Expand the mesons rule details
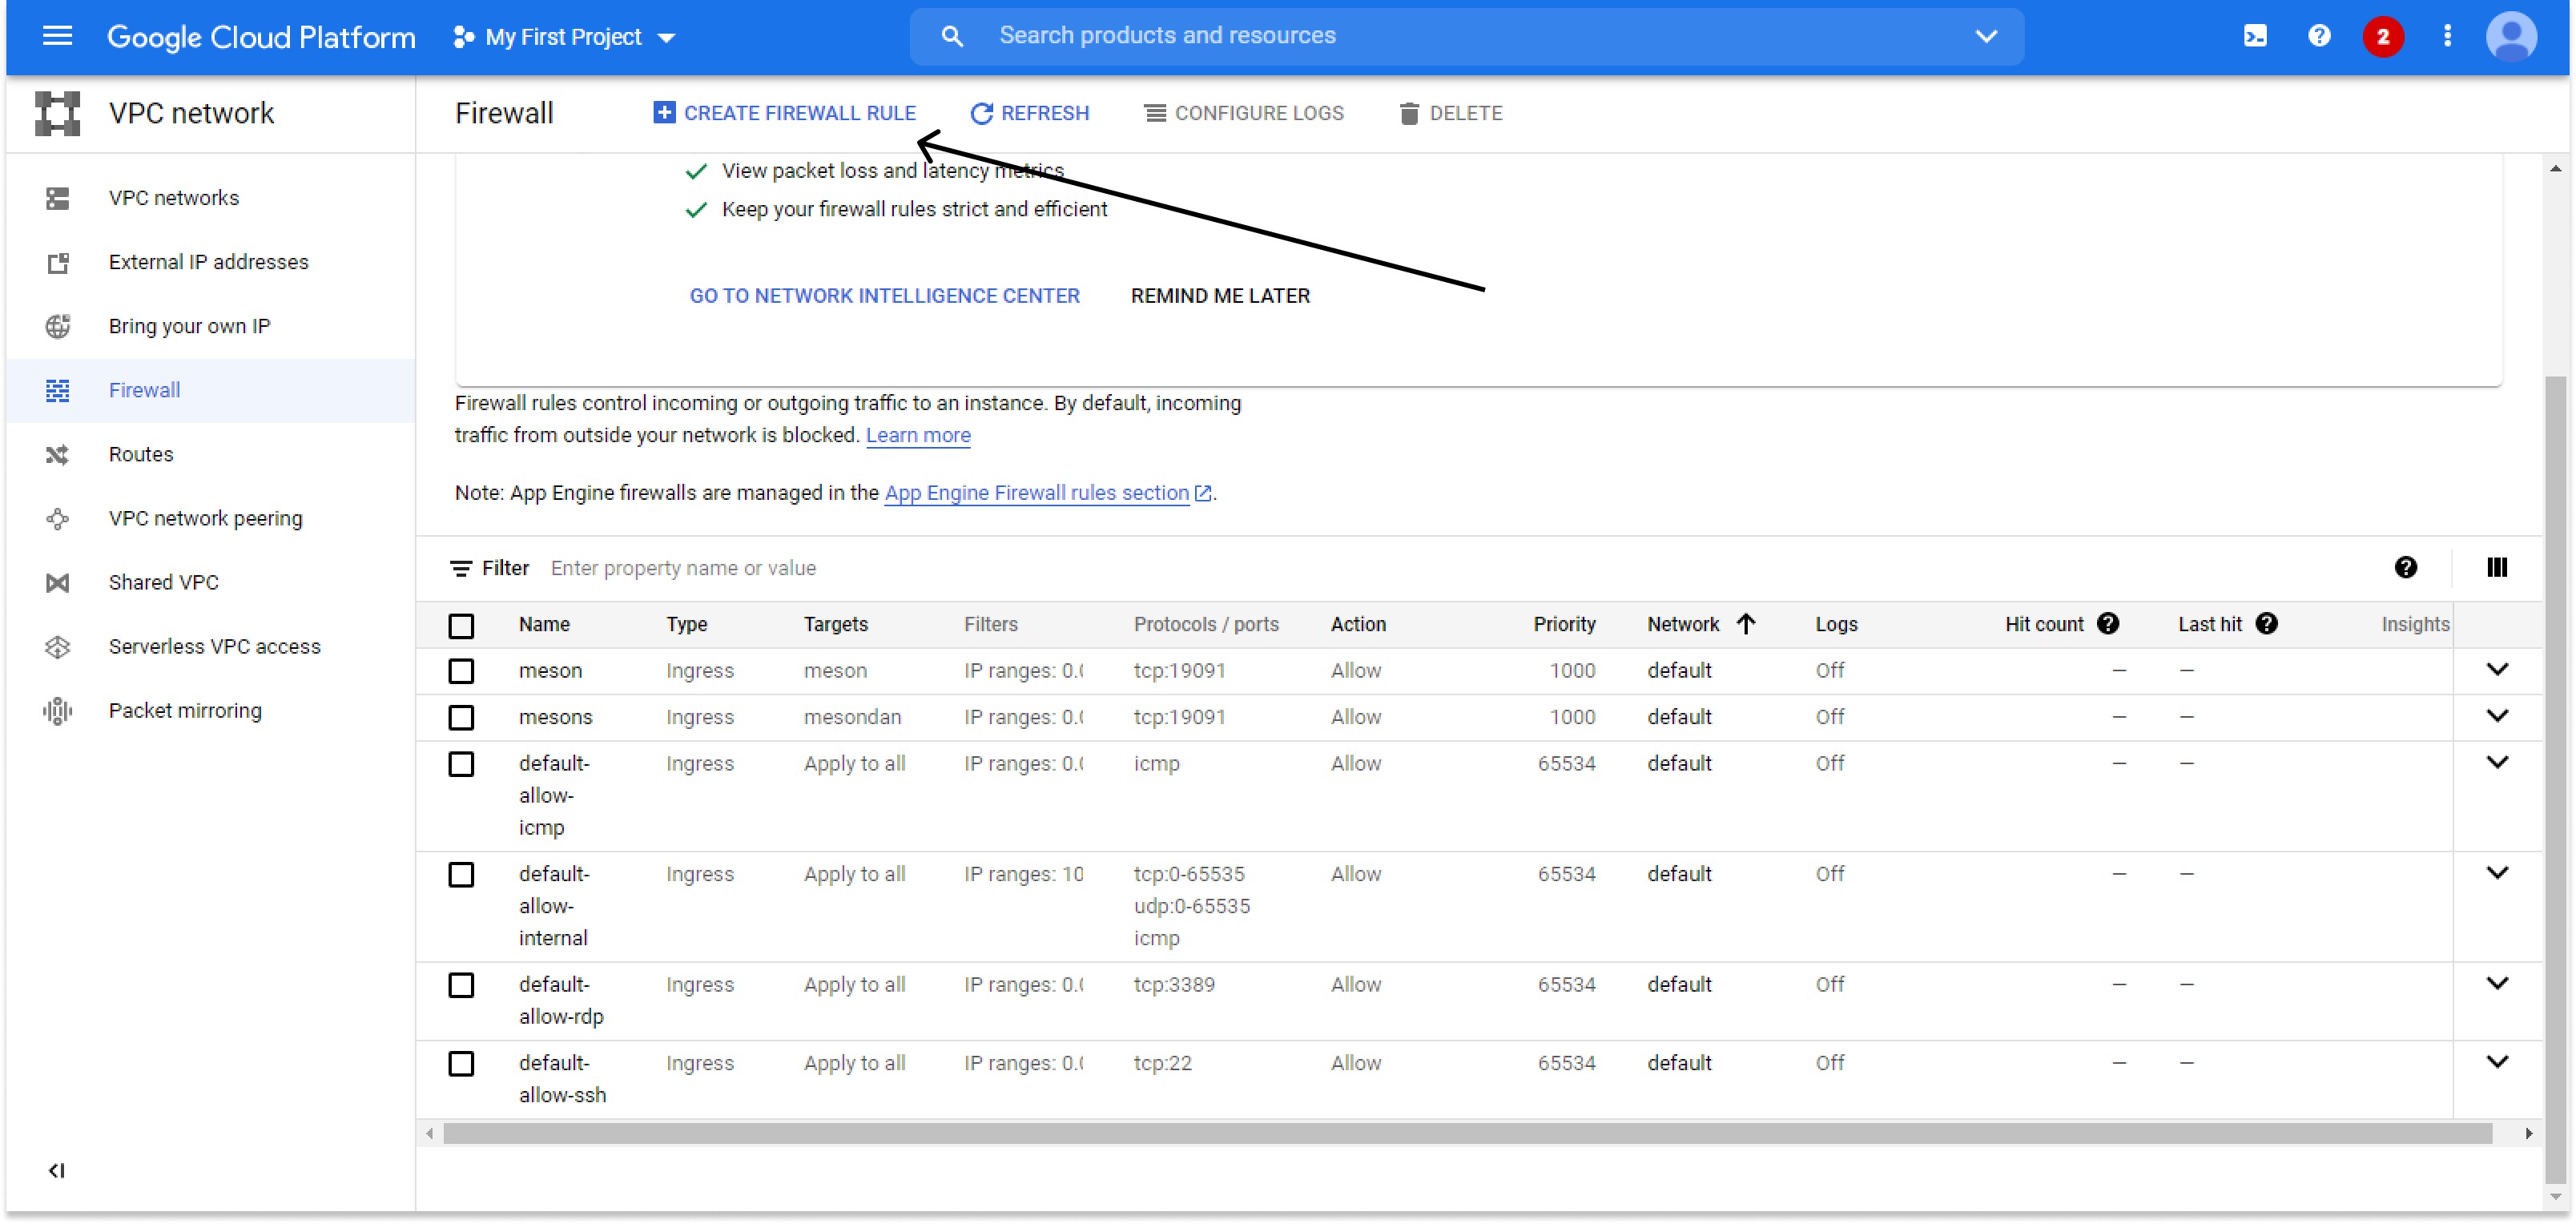The height and width of the screenshot is (1224, 2576). tap(2497, 716)
